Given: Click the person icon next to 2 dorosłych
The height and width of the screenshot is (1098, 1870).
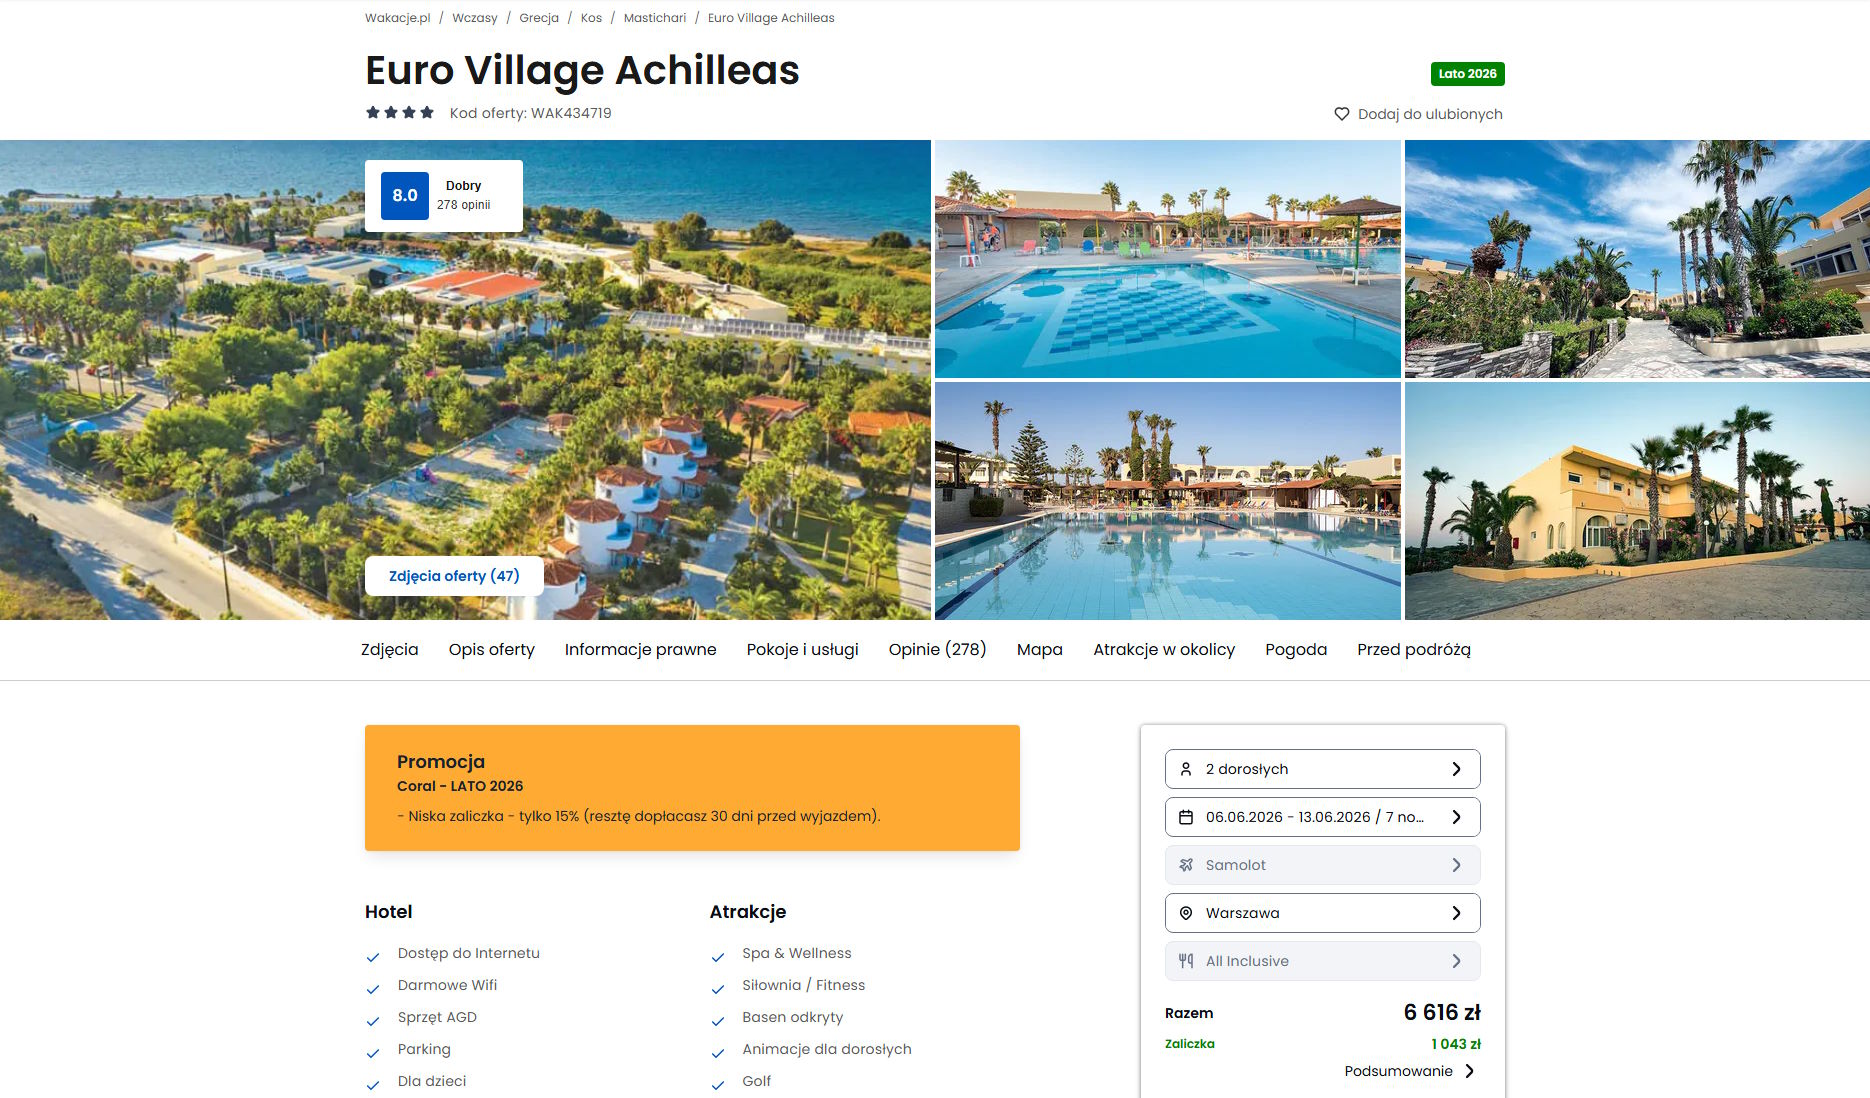Looking at the screenshot, I should click(1186, 769).
